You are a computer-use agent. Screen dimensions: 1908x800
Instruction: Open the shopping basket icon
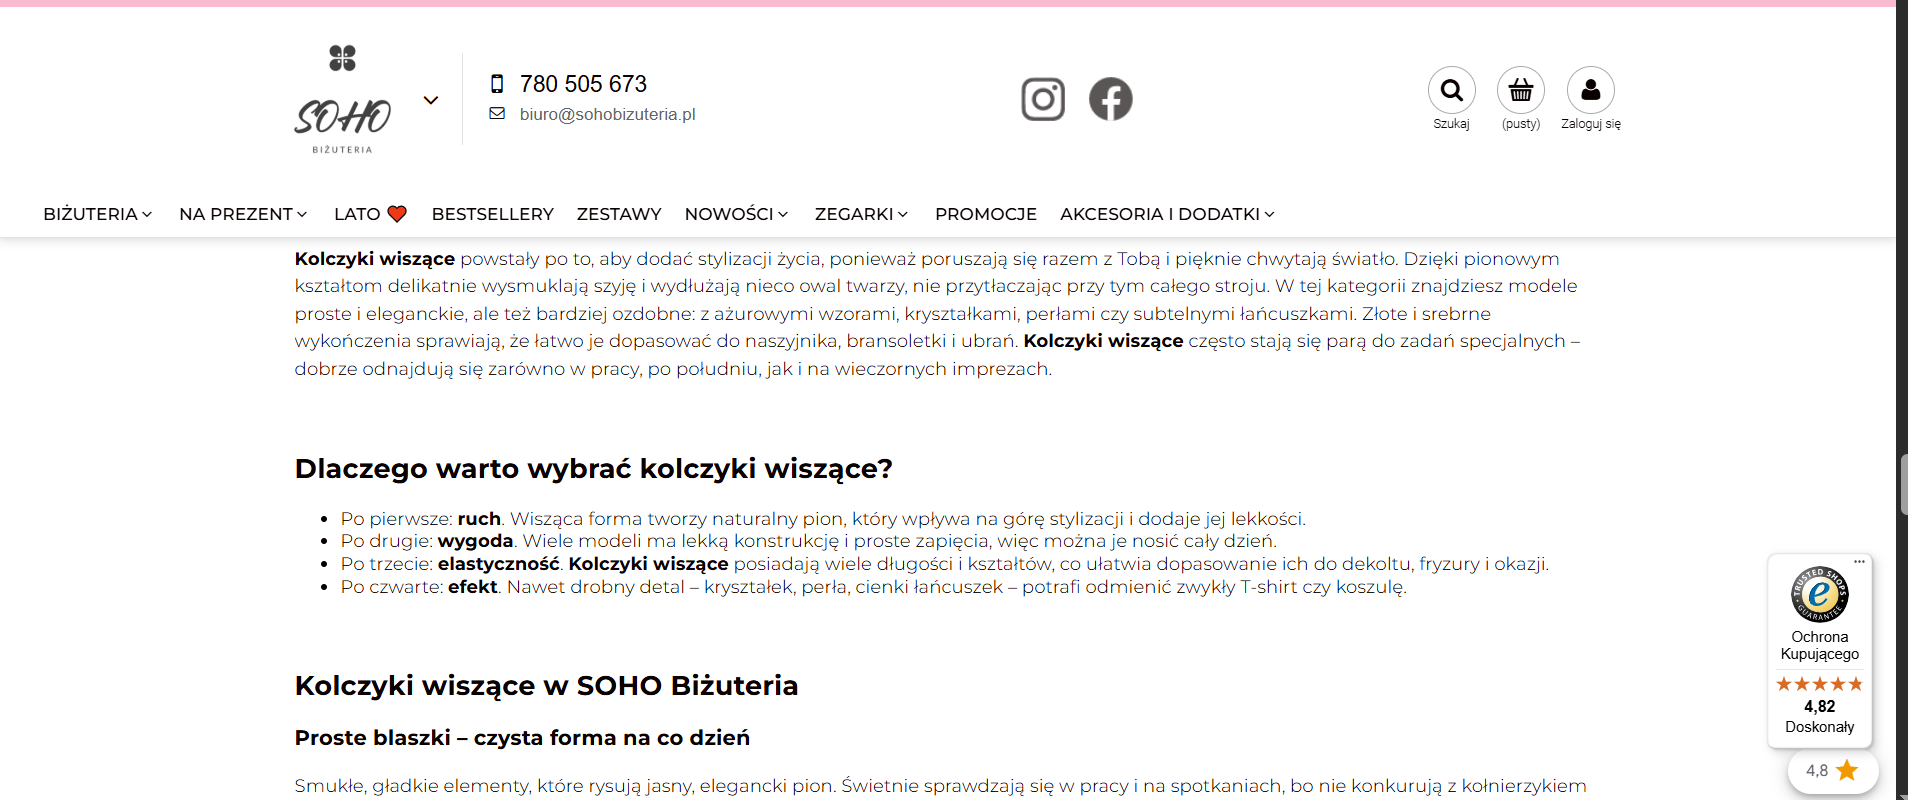click(x=1521, y=91)
